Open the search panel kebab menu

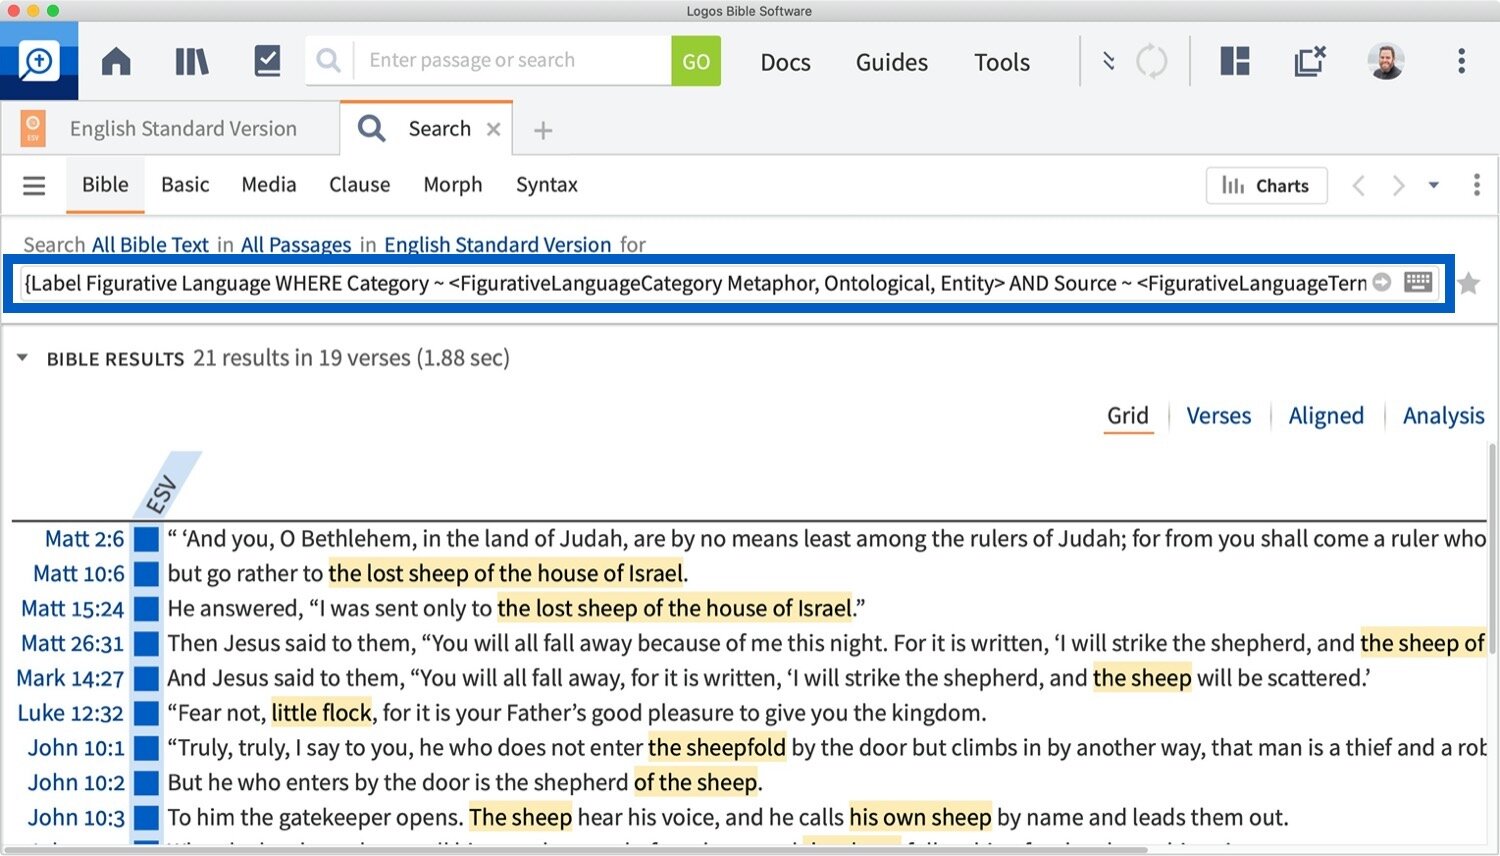pyautogui.click(x=1476, y=185)
